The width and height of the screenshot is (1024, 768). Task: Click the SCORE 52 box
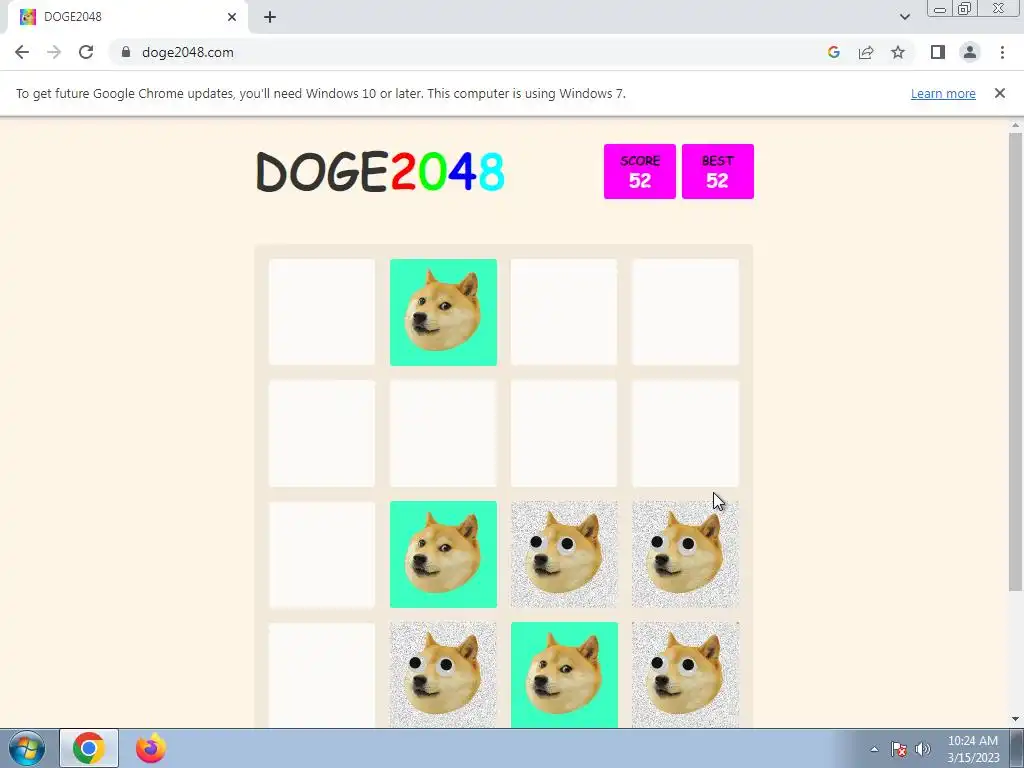pyautogui.click(x=640, y=172)
